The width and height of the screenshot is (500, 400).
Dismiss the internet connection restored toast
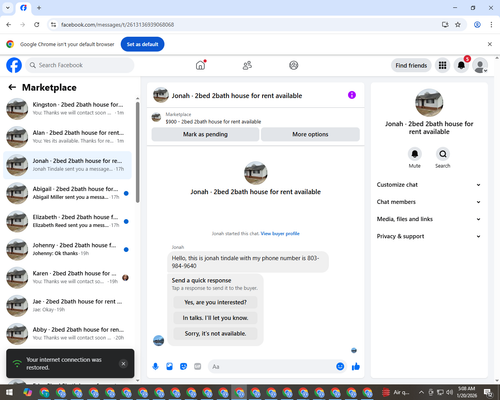pos(123,364)
